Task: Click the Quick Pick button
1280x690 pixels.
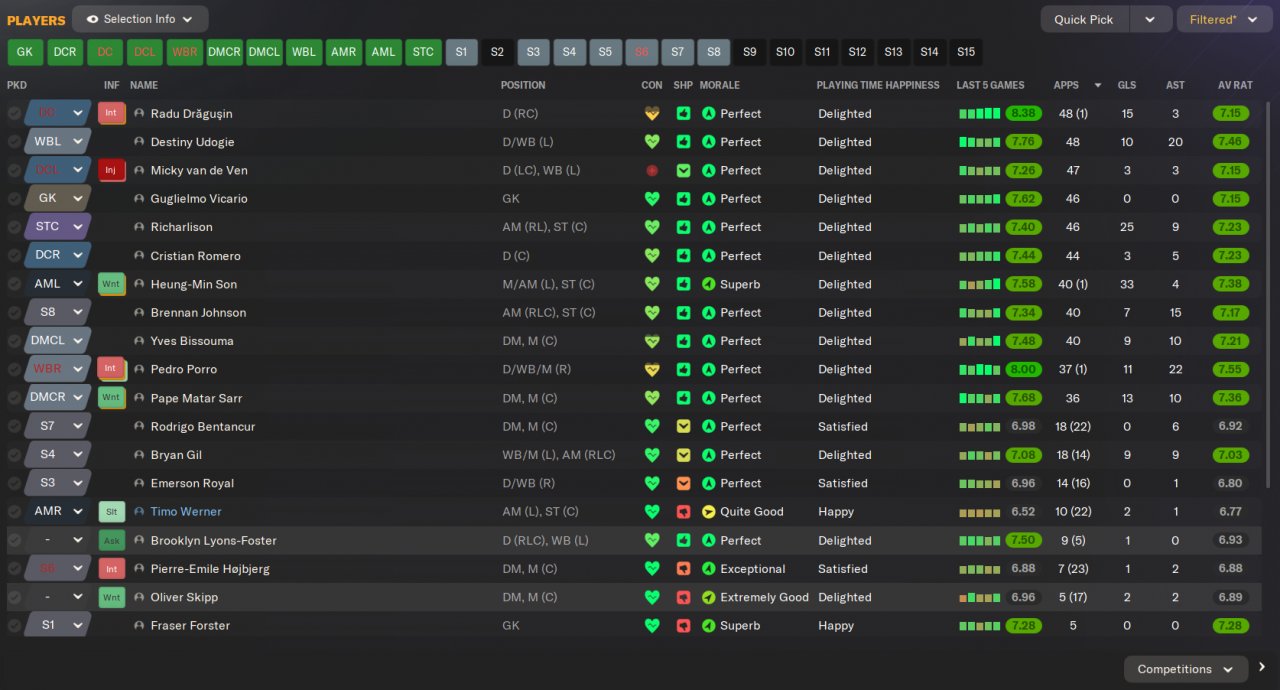Action: 1084,19
